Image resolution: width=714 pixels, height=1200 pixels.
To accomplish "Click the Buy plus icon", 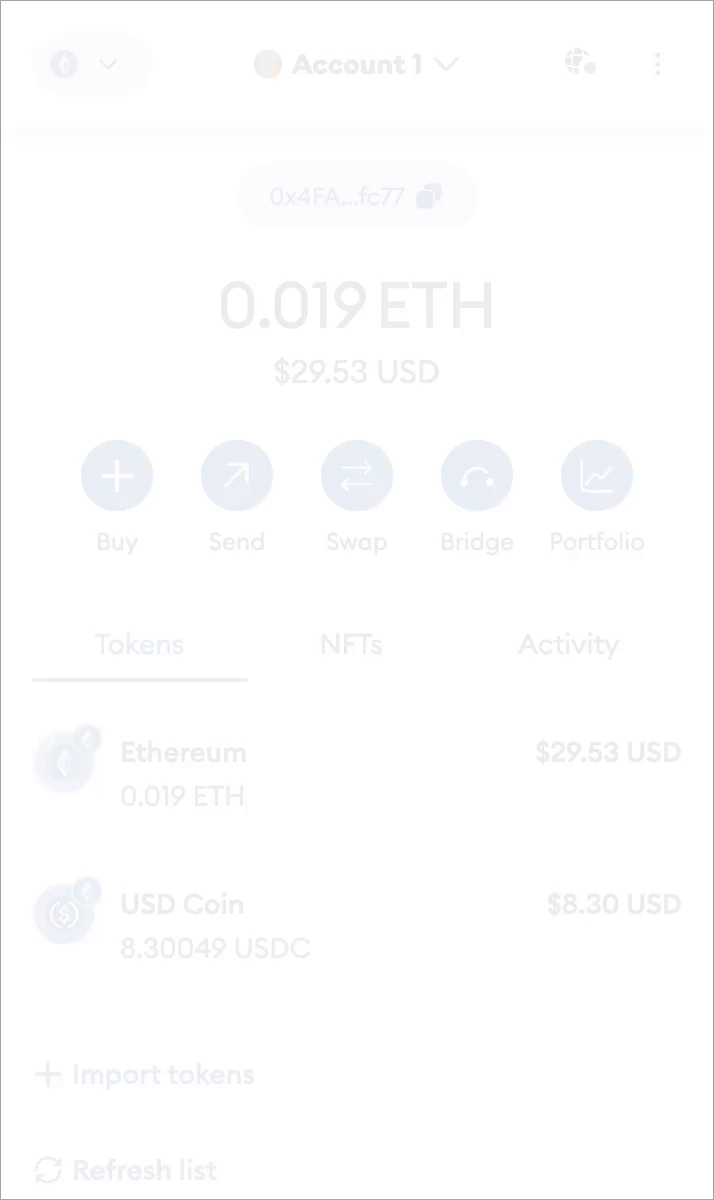I will coord(117,475).
